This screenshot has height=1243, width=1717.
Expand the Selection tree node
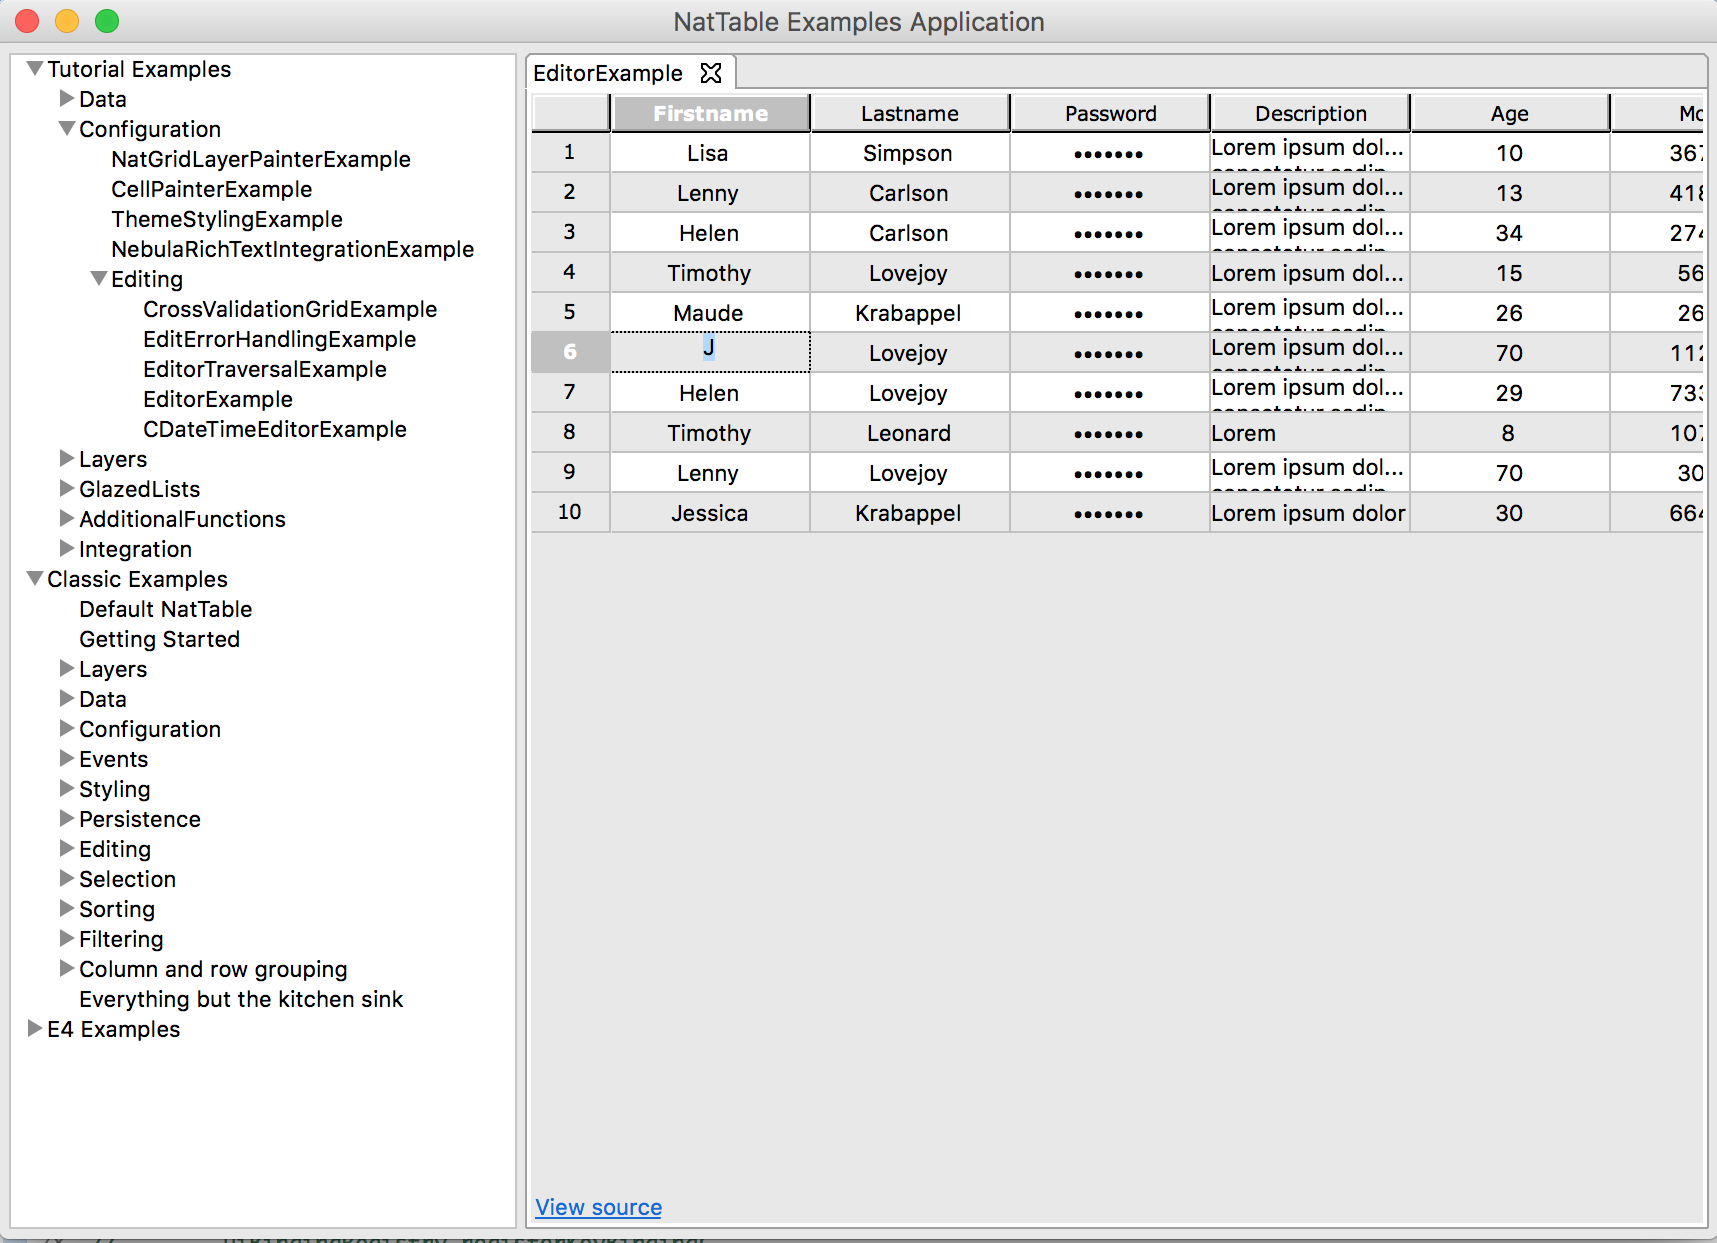click(67, 878)
